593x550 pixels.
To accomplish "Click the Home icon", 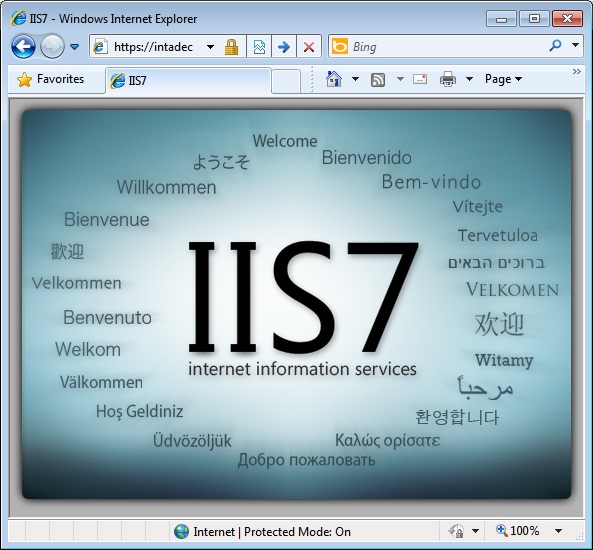I will (334, 79).
